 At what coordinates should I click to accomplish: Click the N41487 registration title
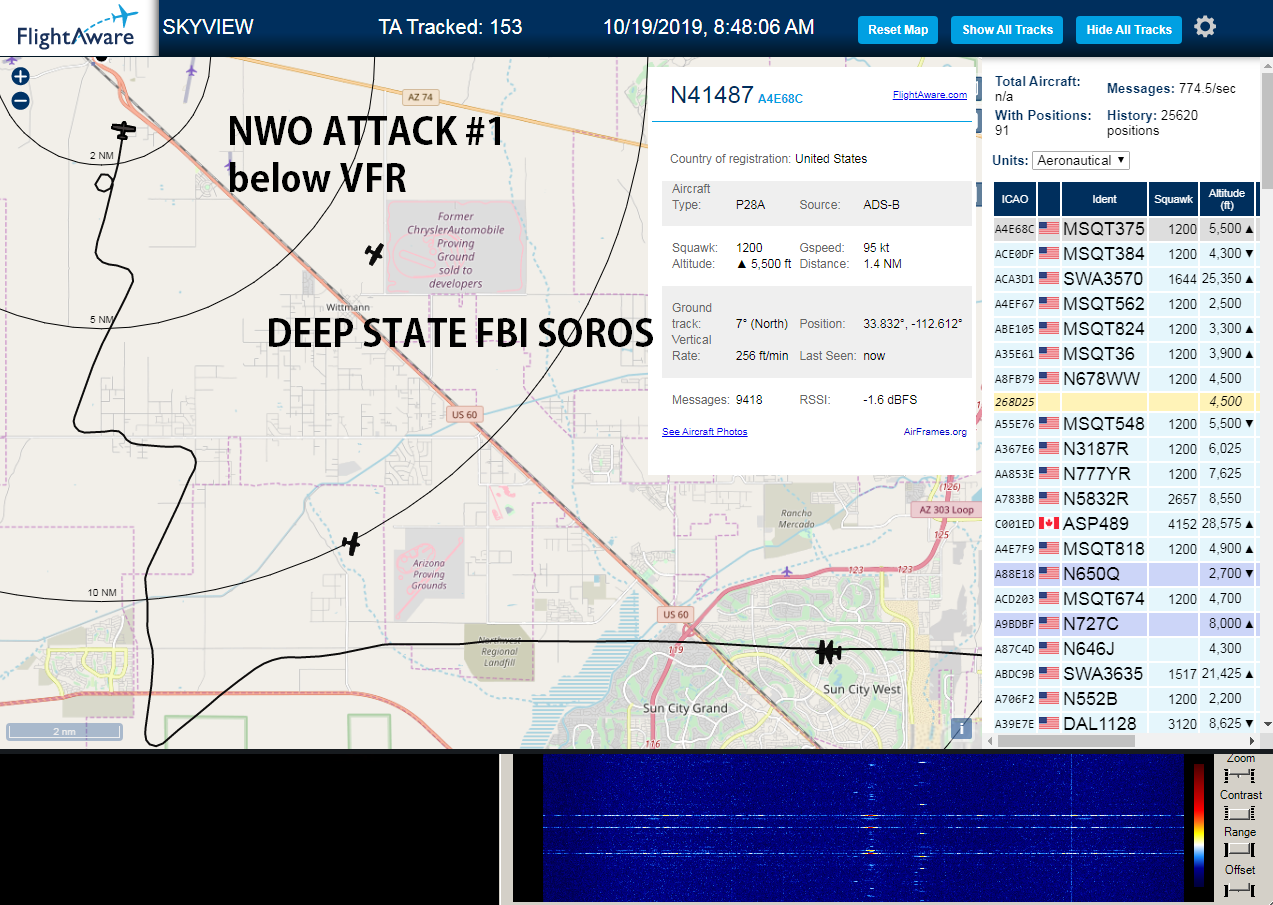point(711,95)
